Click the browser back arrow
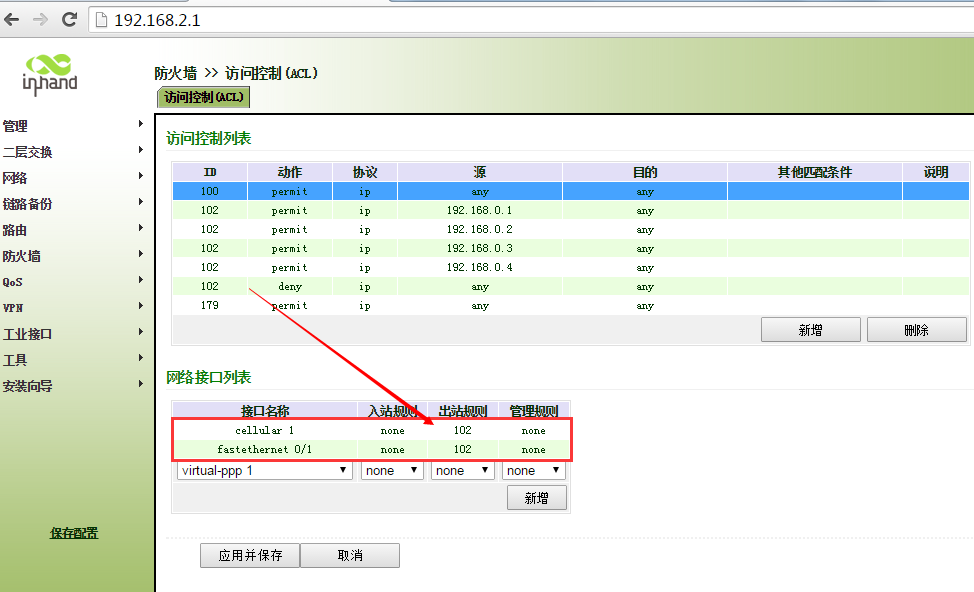The image size is (974, 592). click(x=13, y=19)
